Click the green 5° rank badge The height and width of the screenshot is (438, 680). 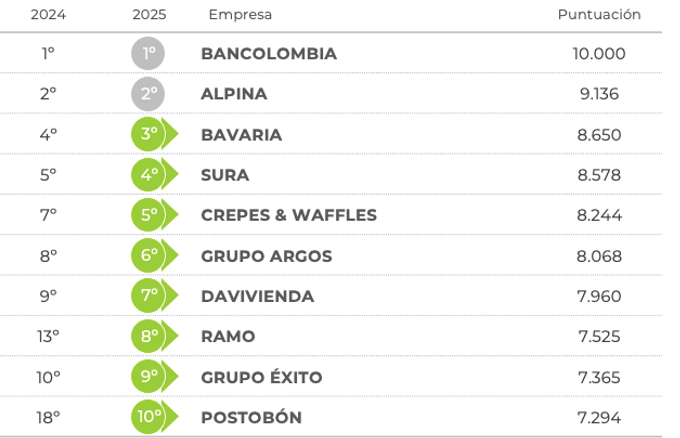point(150,215)
